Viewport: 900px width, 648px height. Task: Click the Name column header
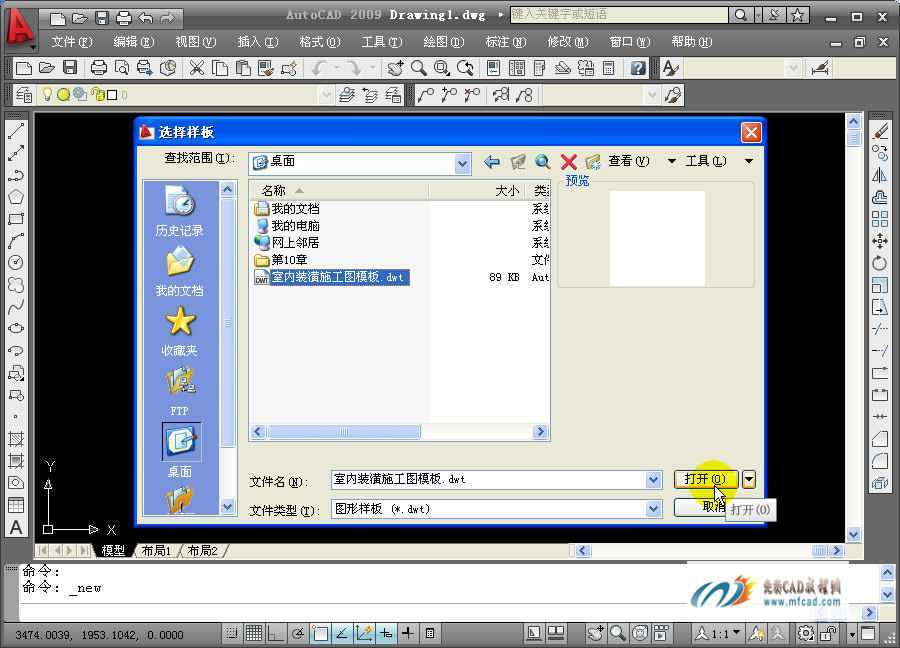click(339, 191)
